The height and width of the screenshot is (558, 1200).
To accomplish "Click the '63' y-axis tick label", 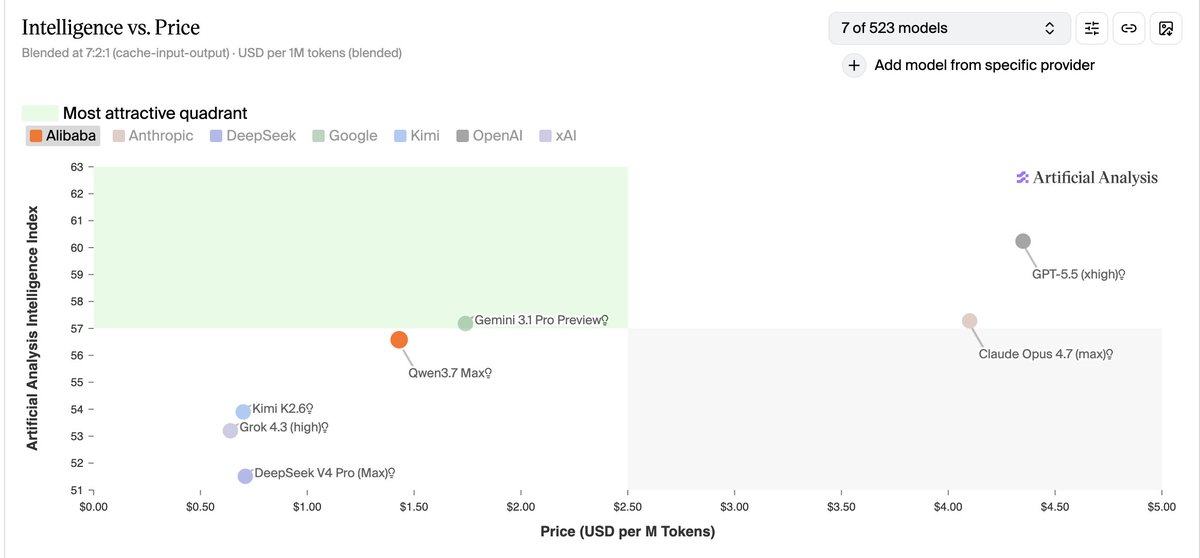I will 76,167.
